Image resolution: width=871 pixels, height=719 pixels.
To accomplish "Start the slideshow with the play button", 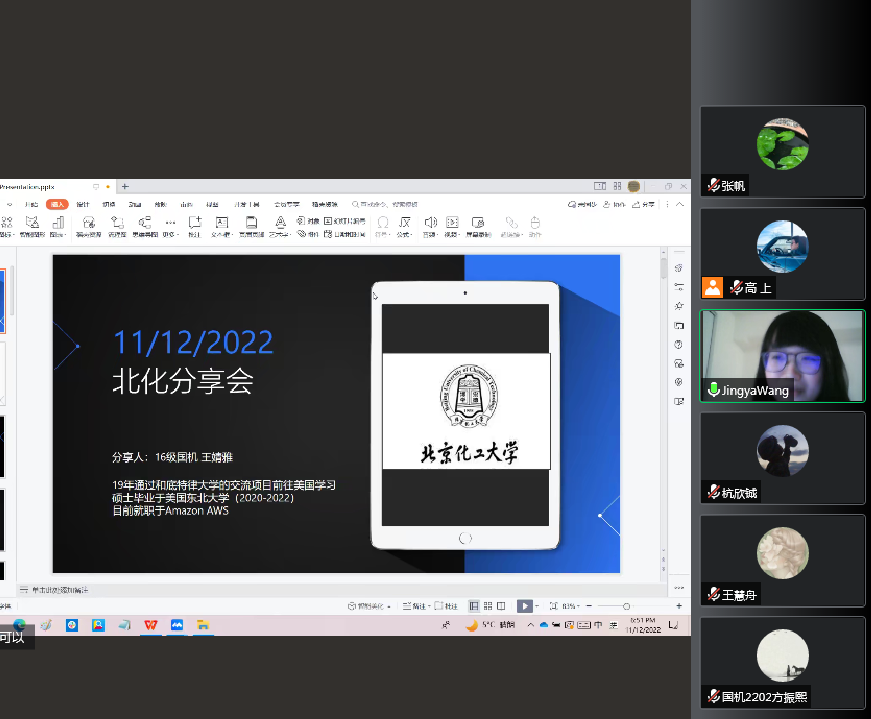I will 524,606.
